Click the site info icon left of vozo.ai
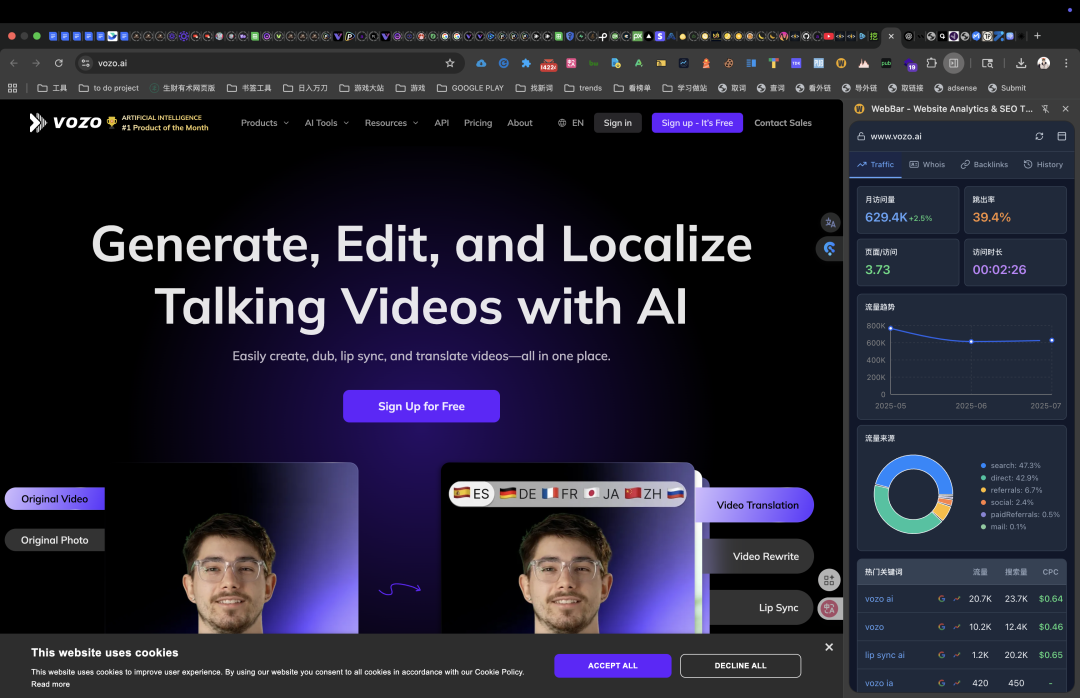This screenshot has width=1080, height=698. pyautogui.click(x=85, y=63)
